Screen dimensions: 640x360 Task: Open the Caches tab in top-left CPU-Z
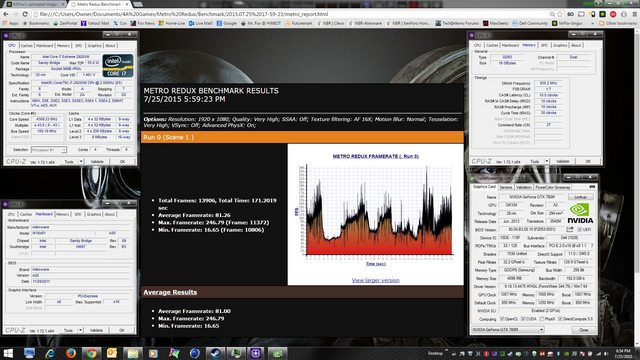click(x=27, y=46)
